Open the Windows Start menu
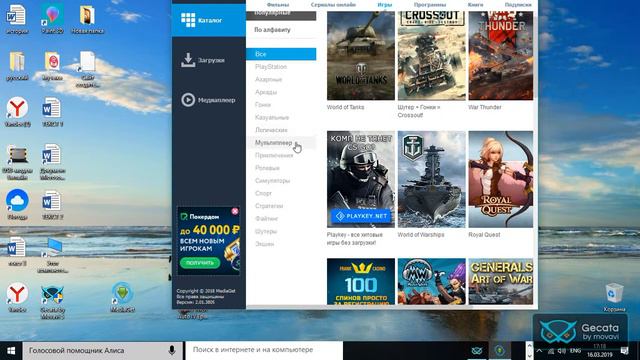Screen dimensions: 640x360 (x=11, y=351)
